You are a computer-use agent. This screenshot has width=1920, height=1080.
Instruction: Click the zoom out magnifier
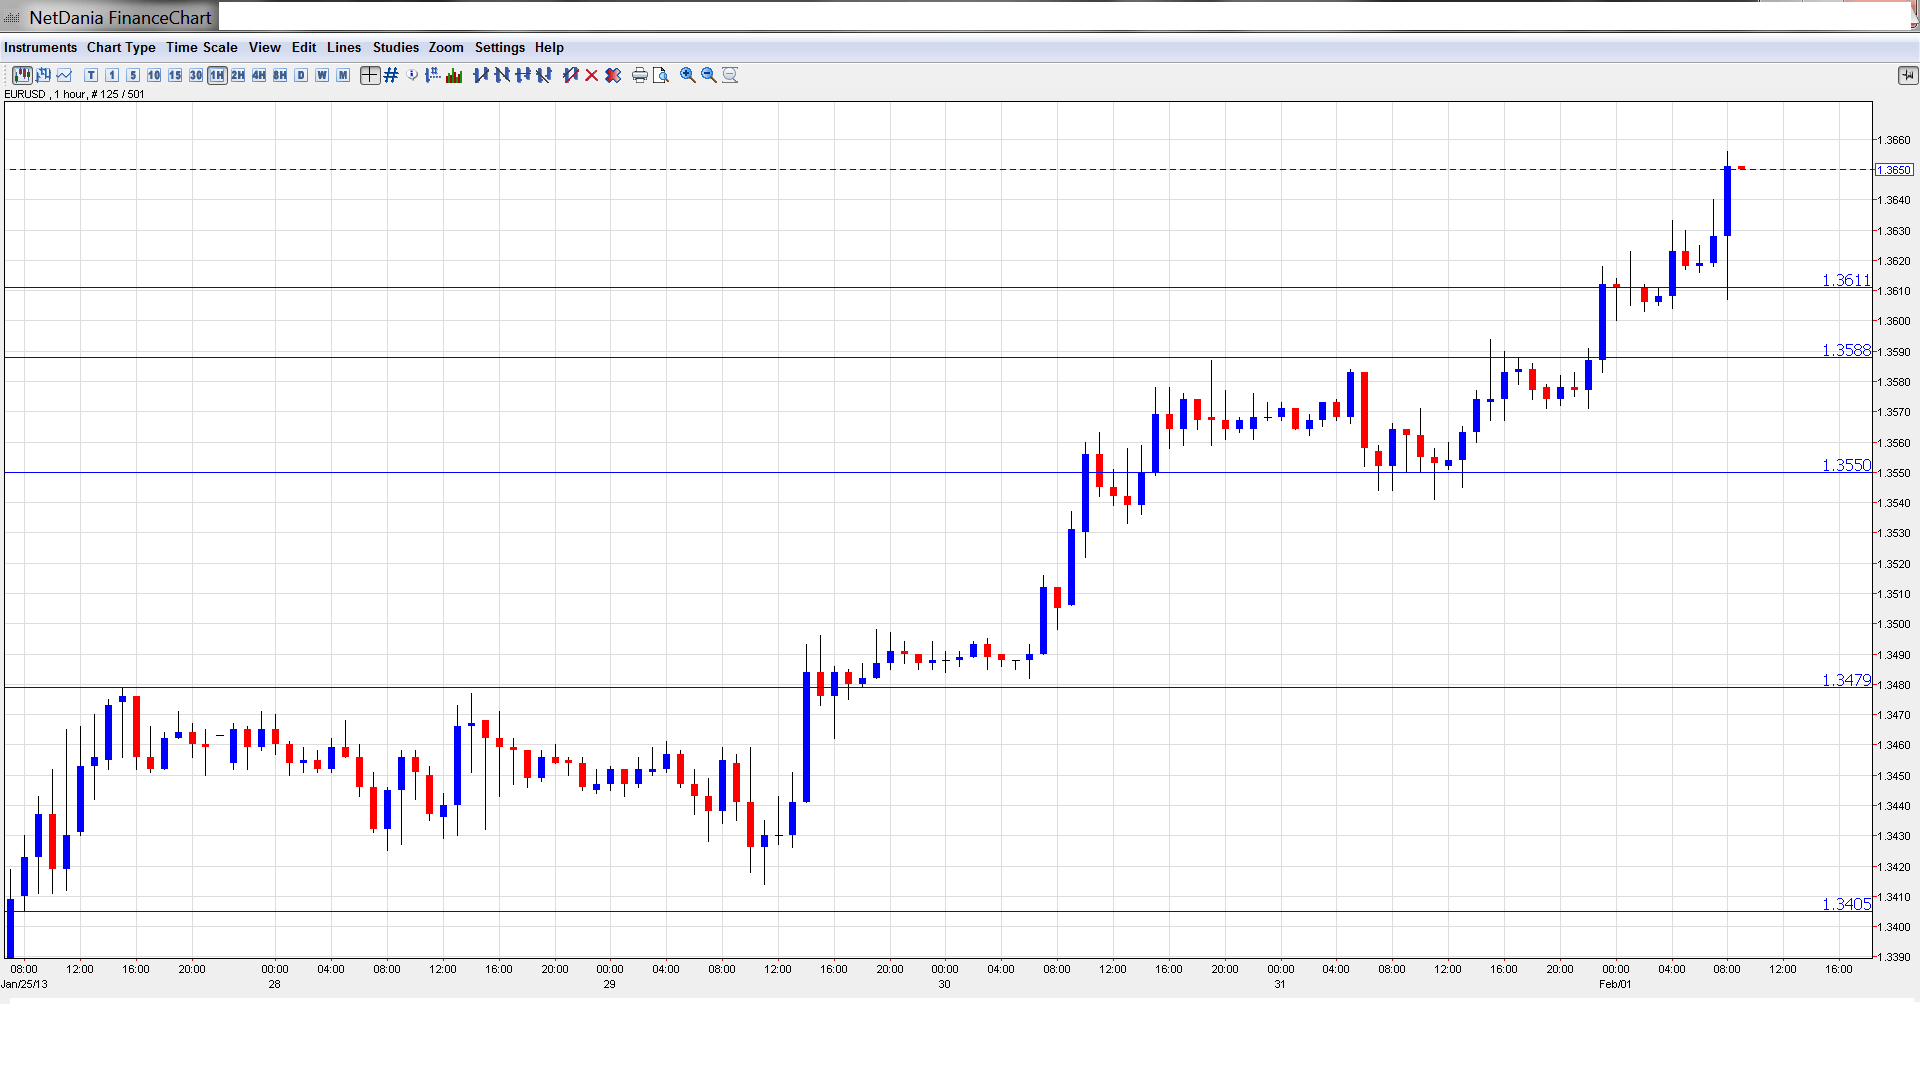point(709,75)
